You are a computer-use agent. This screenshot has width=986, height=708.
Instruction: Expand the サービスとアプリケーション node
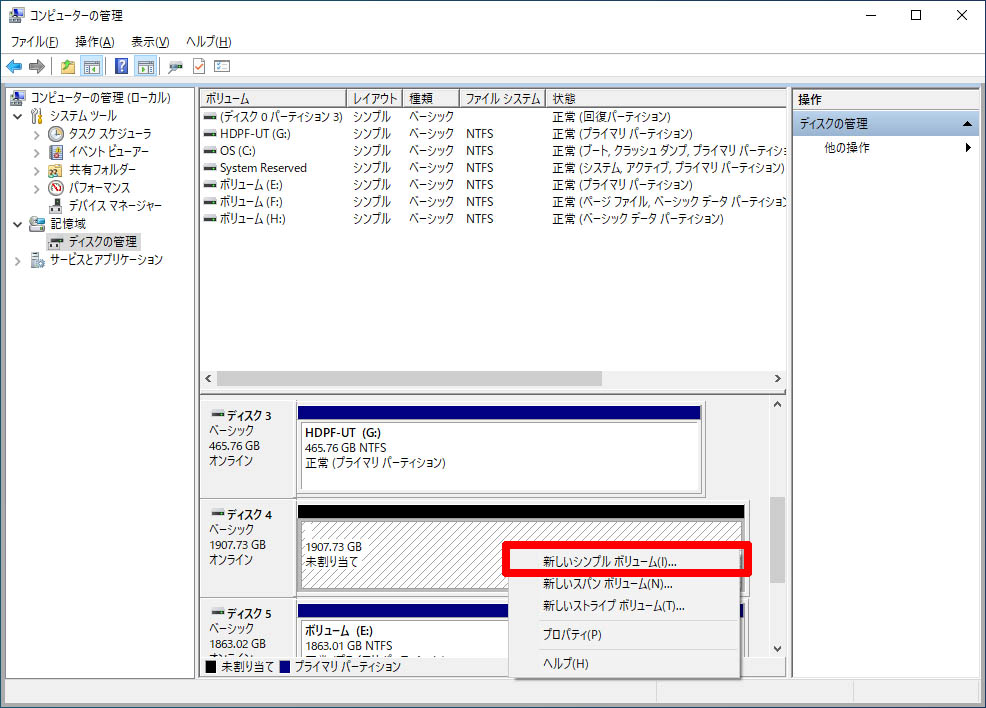click(18, 260)
